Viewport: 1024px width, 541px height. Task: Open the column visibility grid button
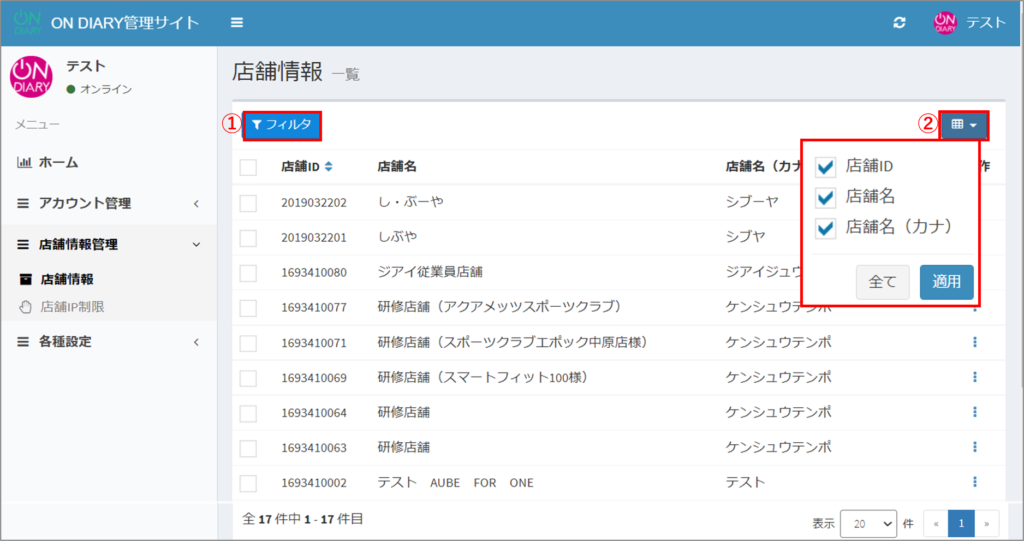[964, 125]
